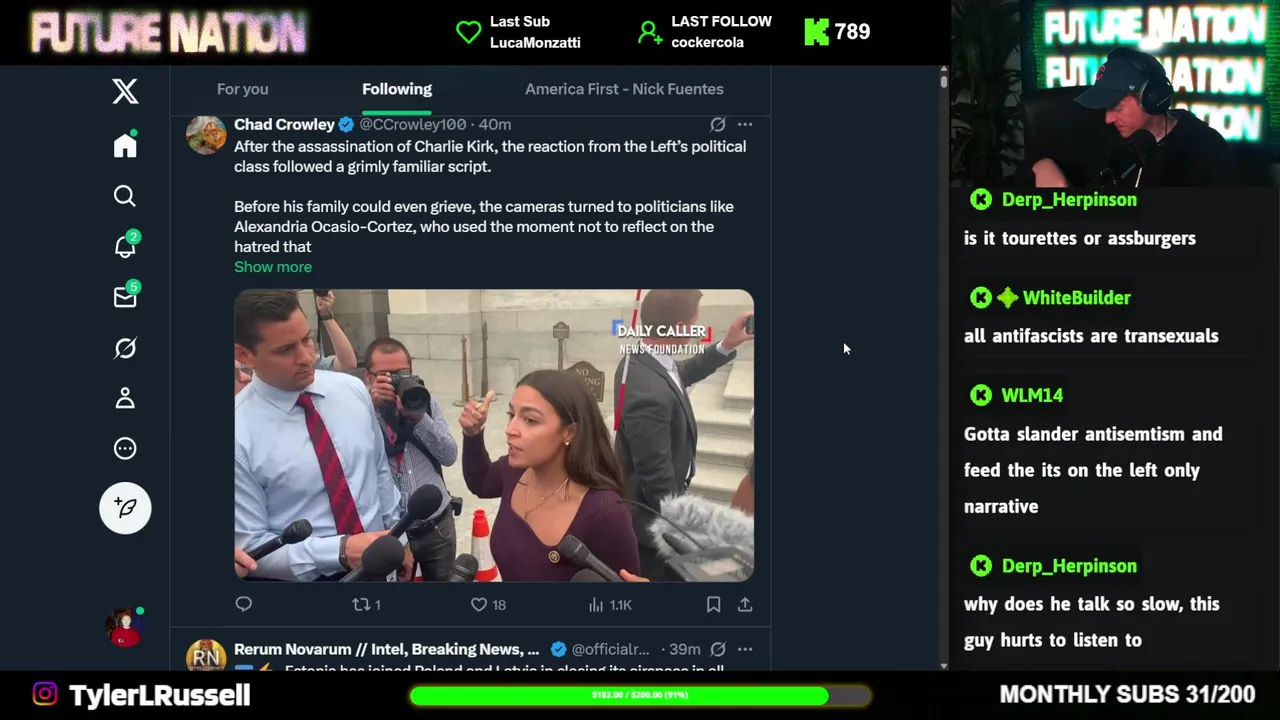1280x720 pixels.
Task: View analytics showing 1.1K views
Action: 610,604
